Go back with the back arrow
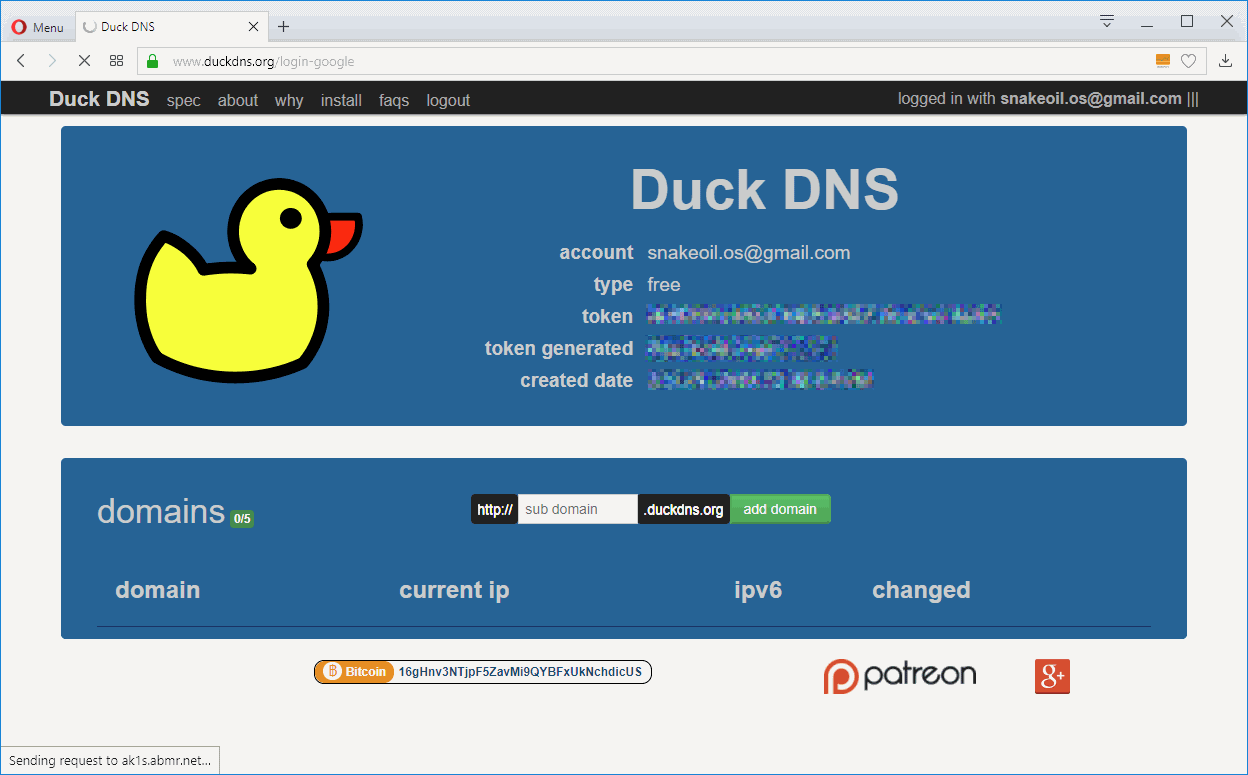This screenshot has width=1248, height=775. click(21, 61)
